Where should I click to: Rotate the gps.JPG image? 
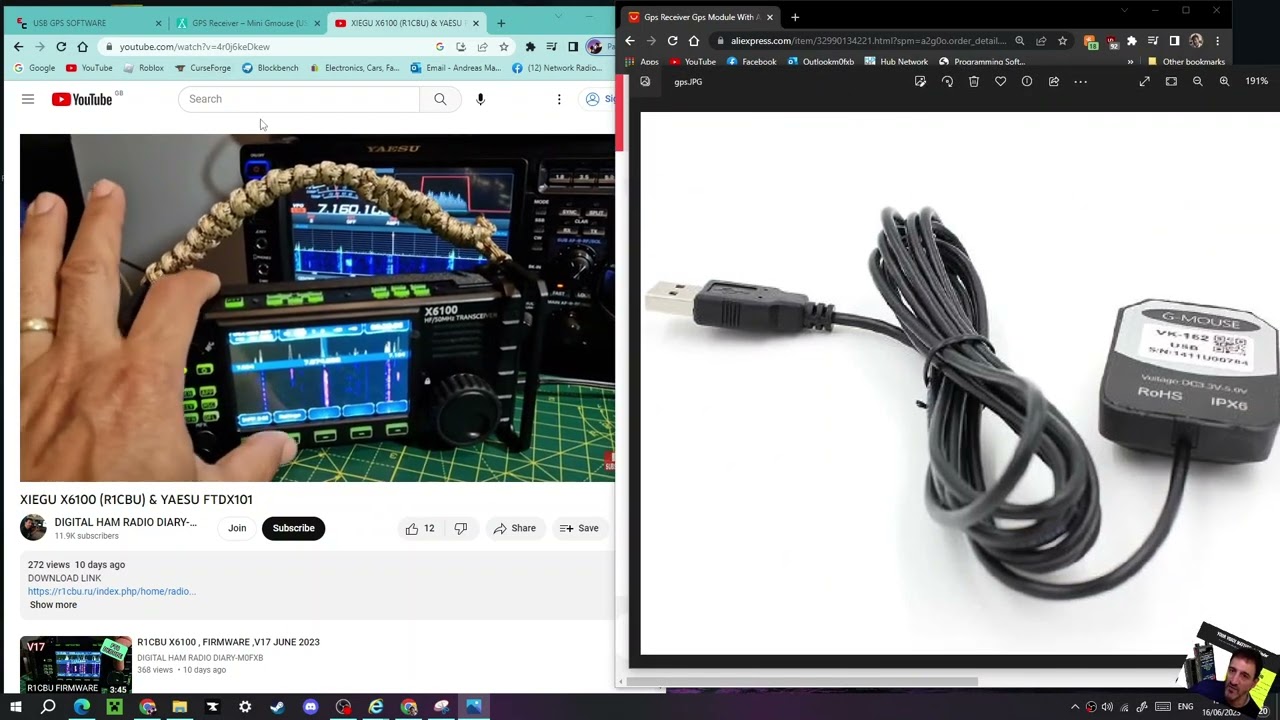947,81
